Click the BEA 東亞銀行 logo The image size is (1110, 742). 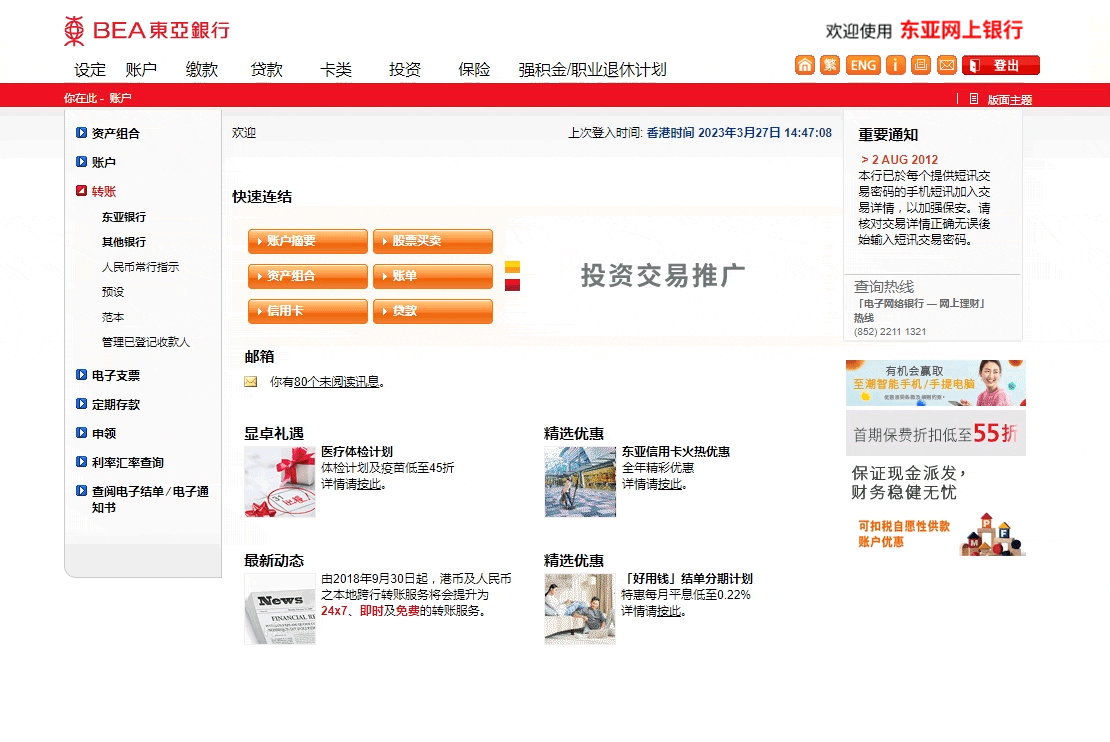[x=147, y=30]
